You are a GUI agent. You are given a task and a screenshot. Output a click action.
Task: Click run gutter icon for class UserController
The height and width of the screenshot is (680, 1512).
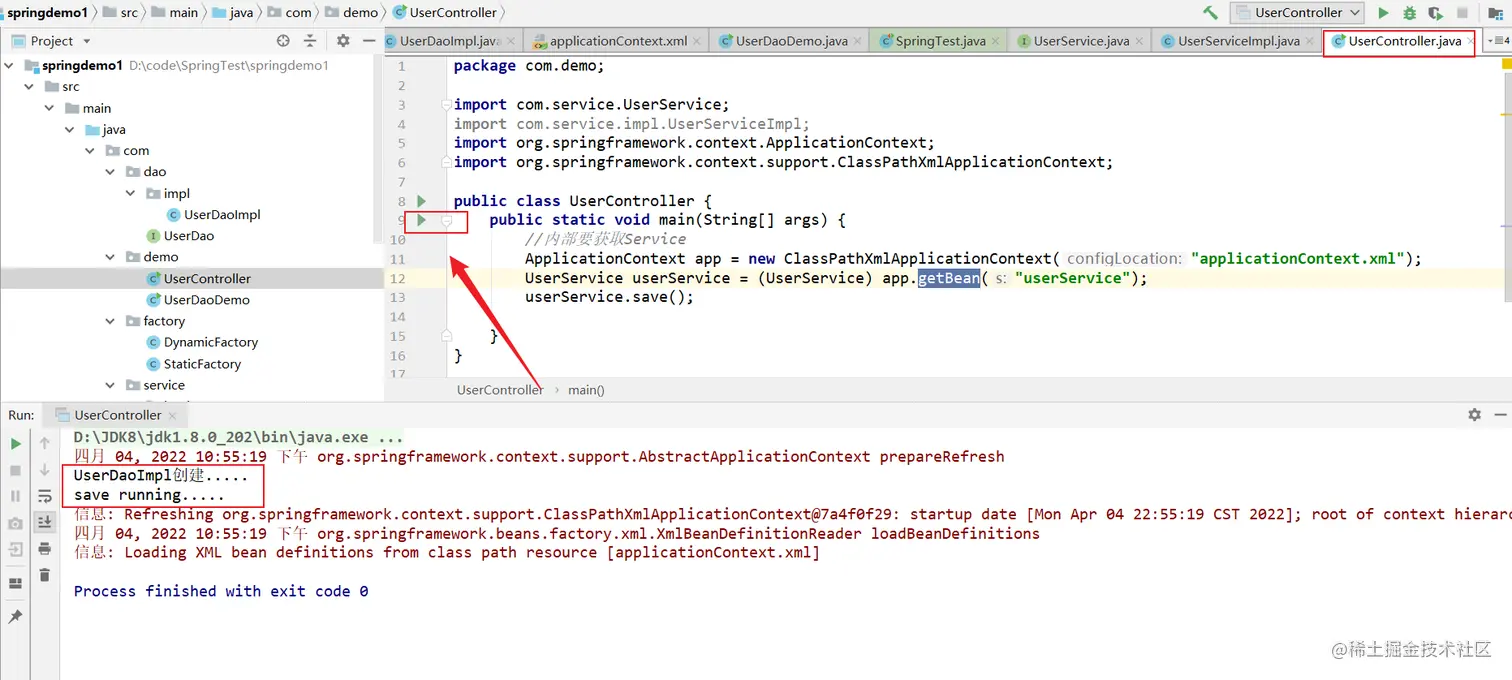pyautogui.click(x=422, y=201)
